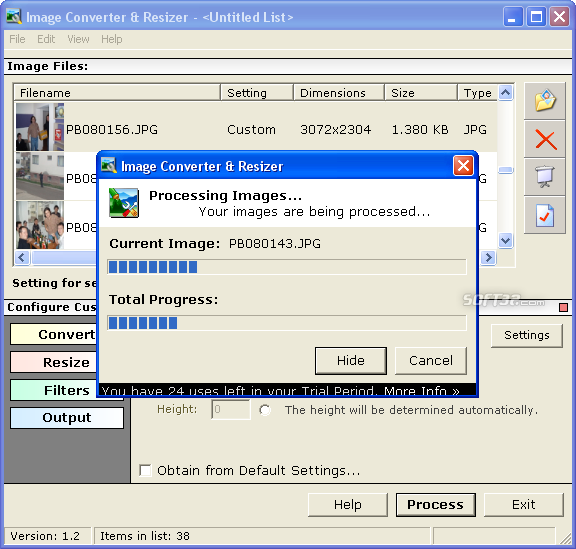576x549 pixels.
Task: Open the Edit menu
Action: (46, 39)
